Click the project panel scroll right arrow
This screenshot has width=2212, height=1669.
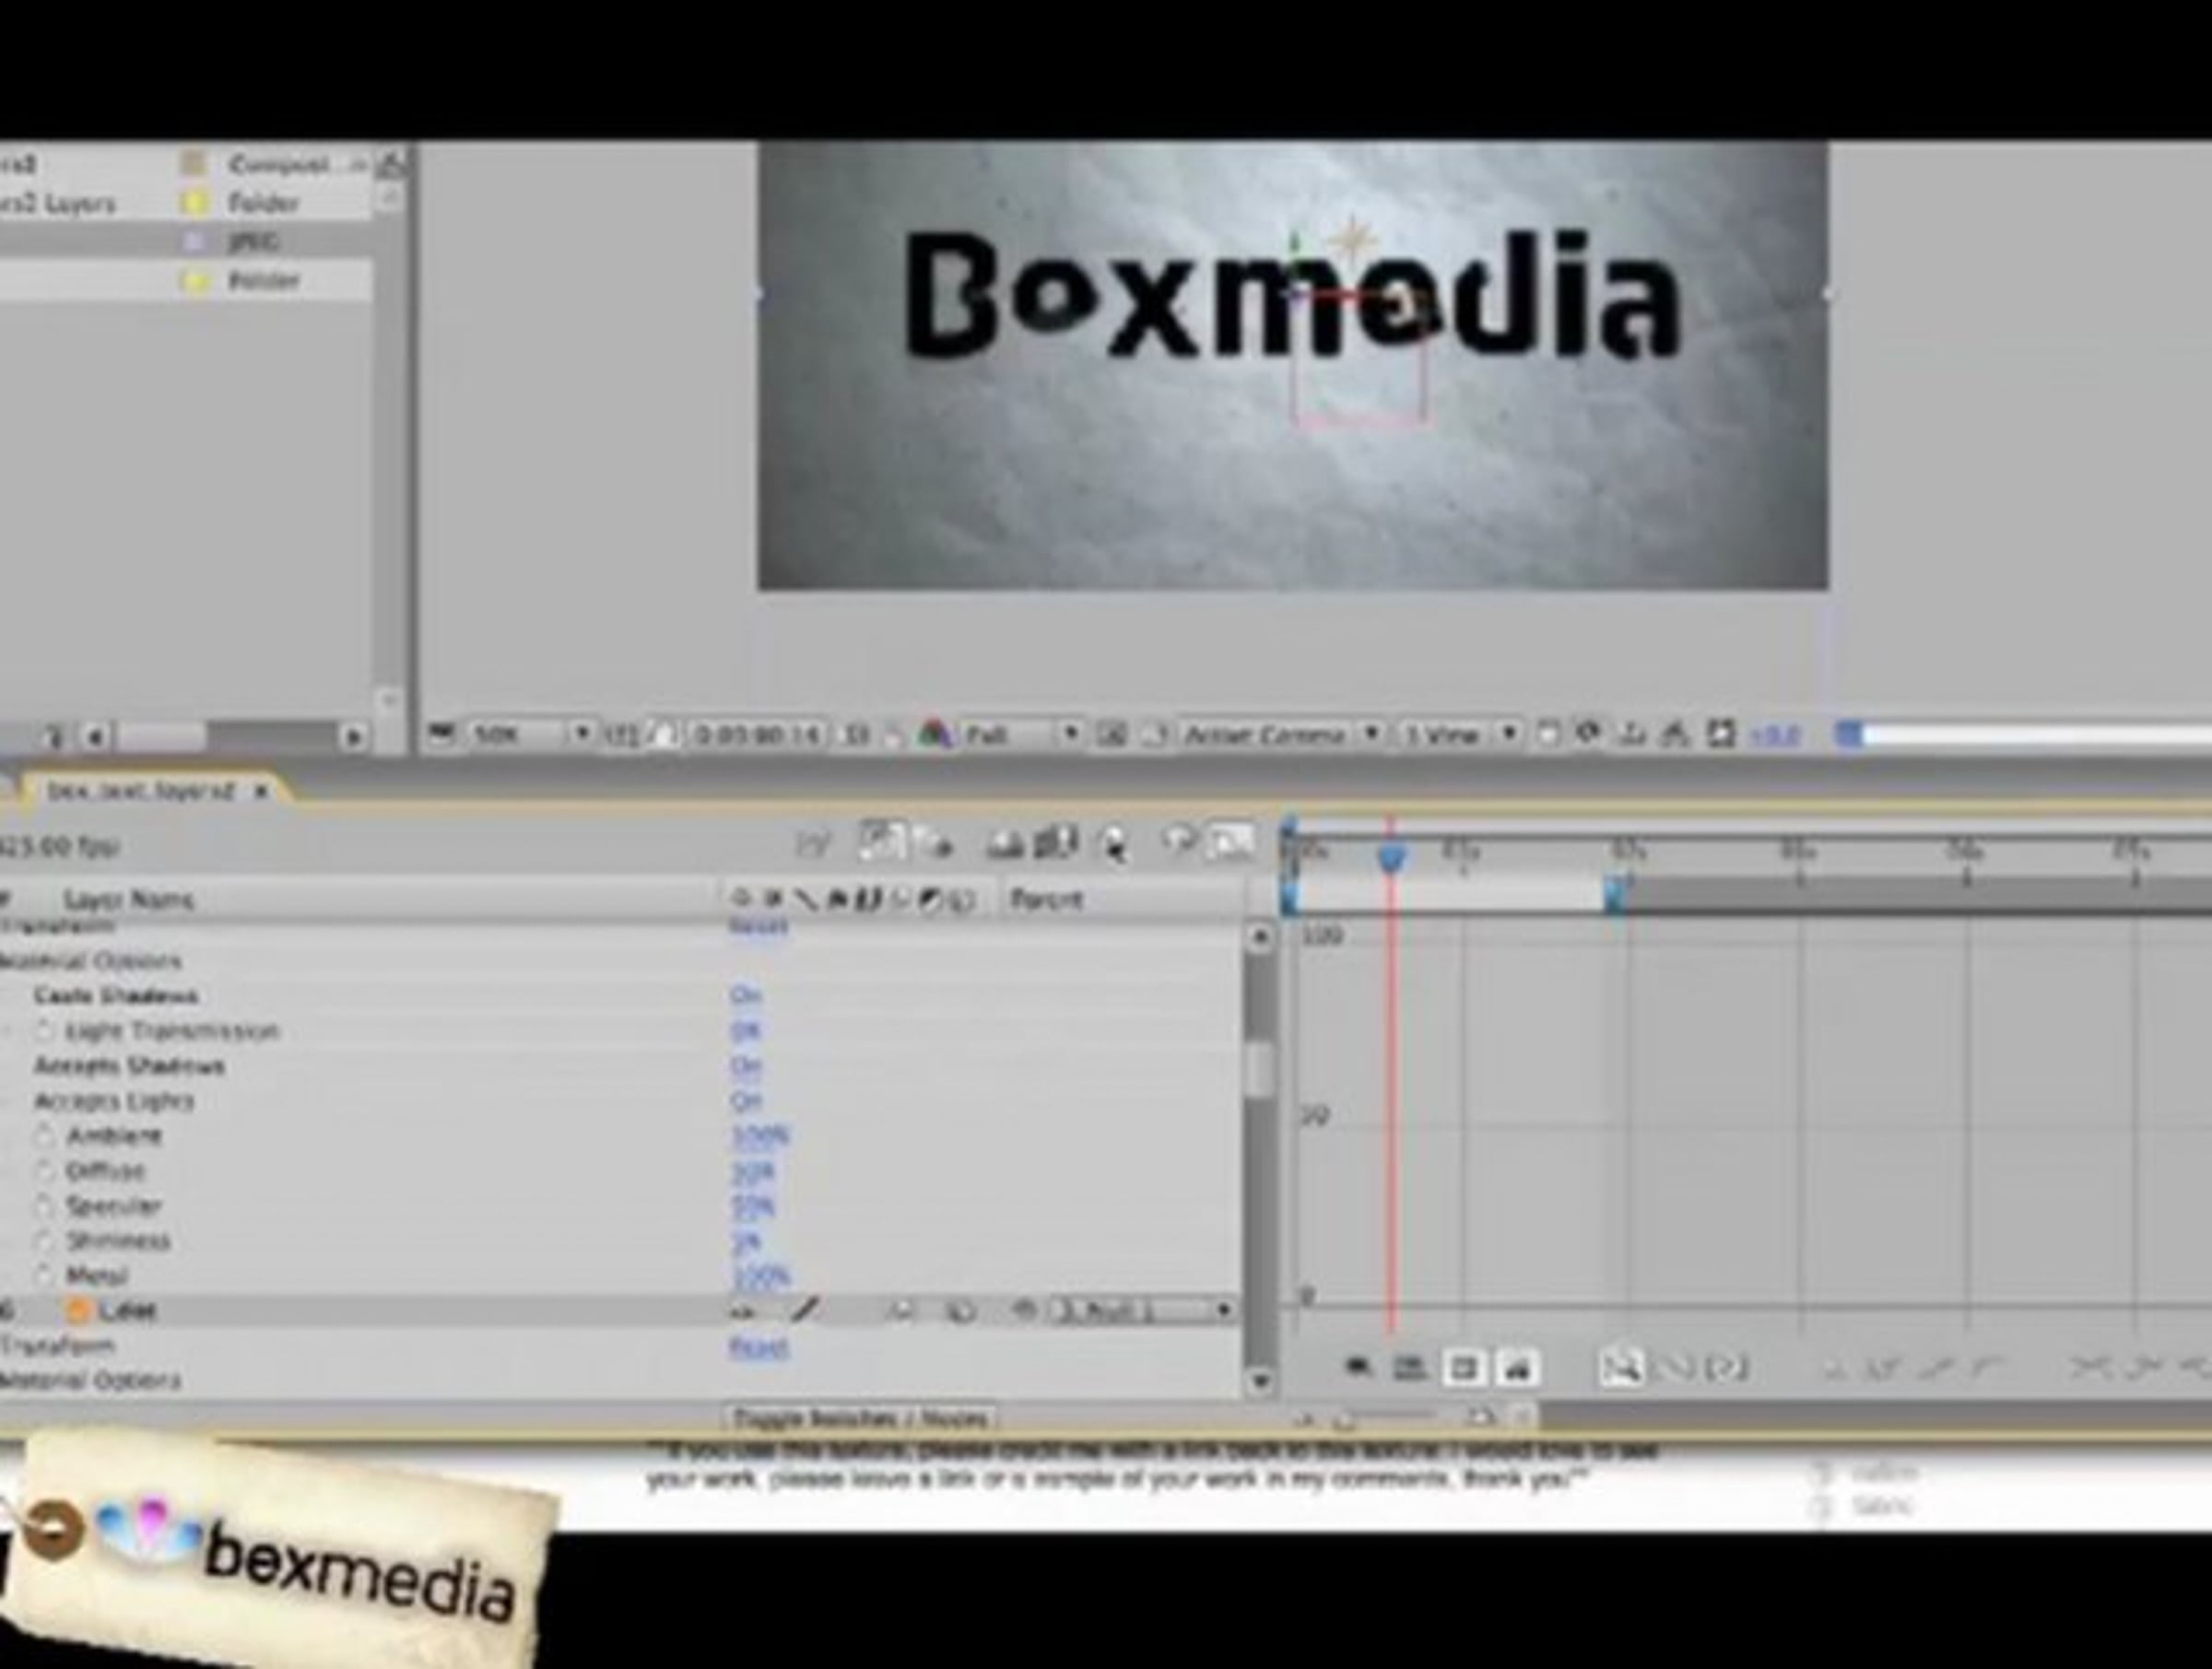point(352,737)
